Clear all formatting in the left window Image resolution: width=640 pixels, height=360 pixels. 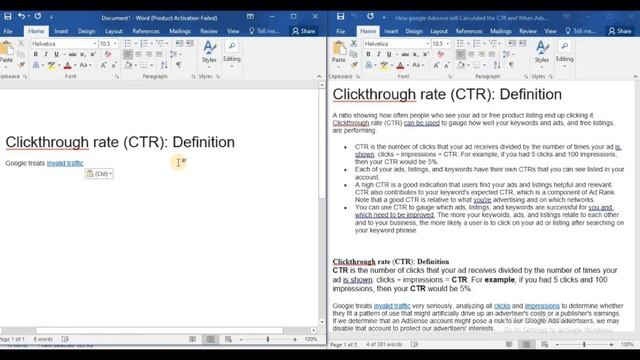click(x=108, y=54)
